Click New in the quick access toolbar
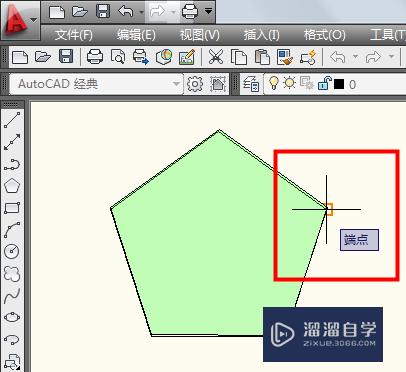The width and height of the screenshot is (406, 372). (57, 12)
